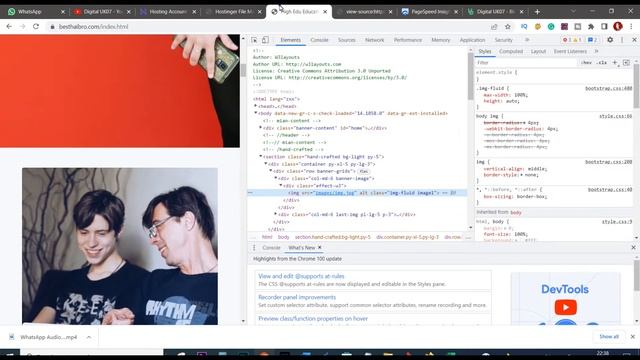The height and width of the screenshot is (360, 640).
Task: Open DevTools settings gear
Action: [610, 40]
